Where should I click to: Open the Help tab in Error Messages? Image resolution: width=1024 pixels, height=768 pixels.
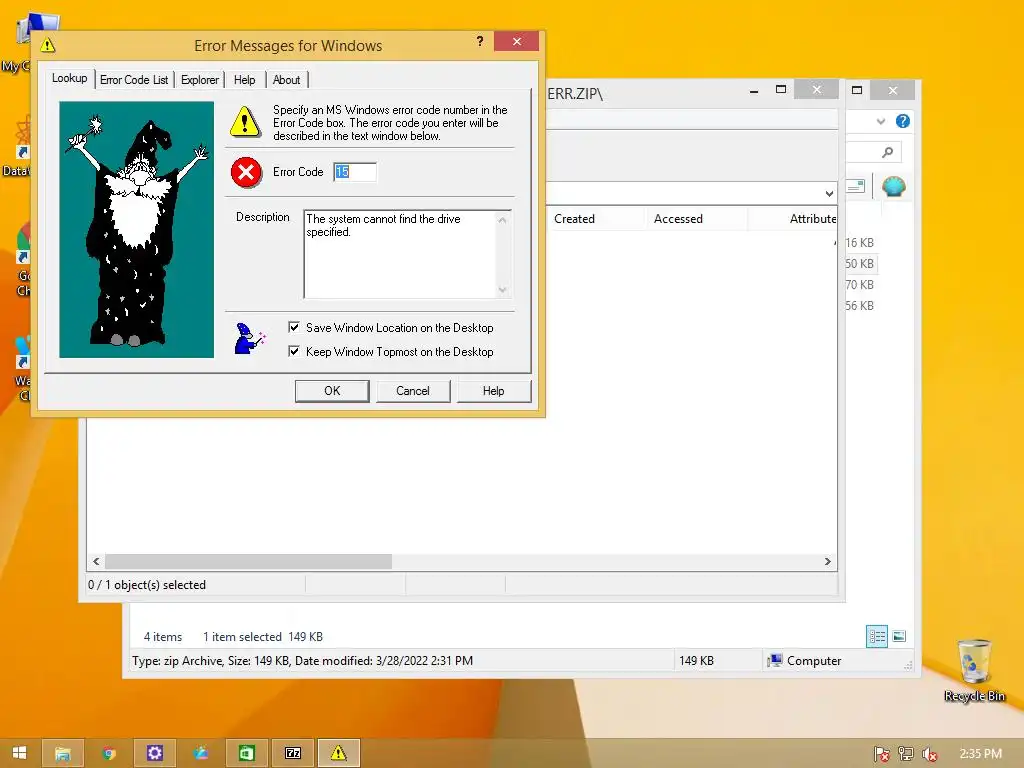(x=245, y=80)
